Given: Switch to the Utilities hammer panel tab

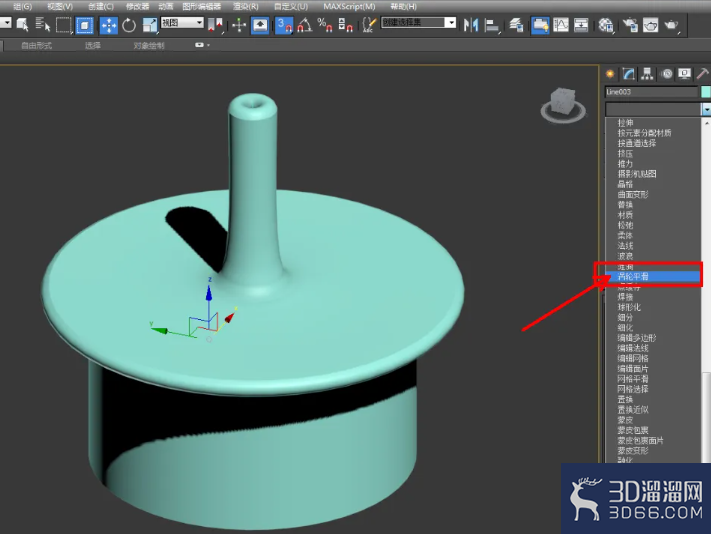Looking at the screenshot, I should point(703,73).
